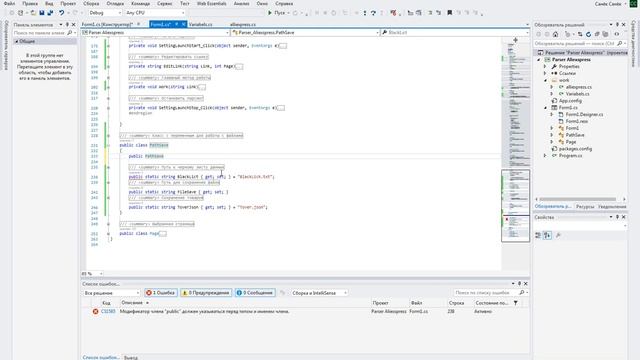640x360 pixels.
Task: Click the Property Pages wrench icon
Action: (558, 235)
